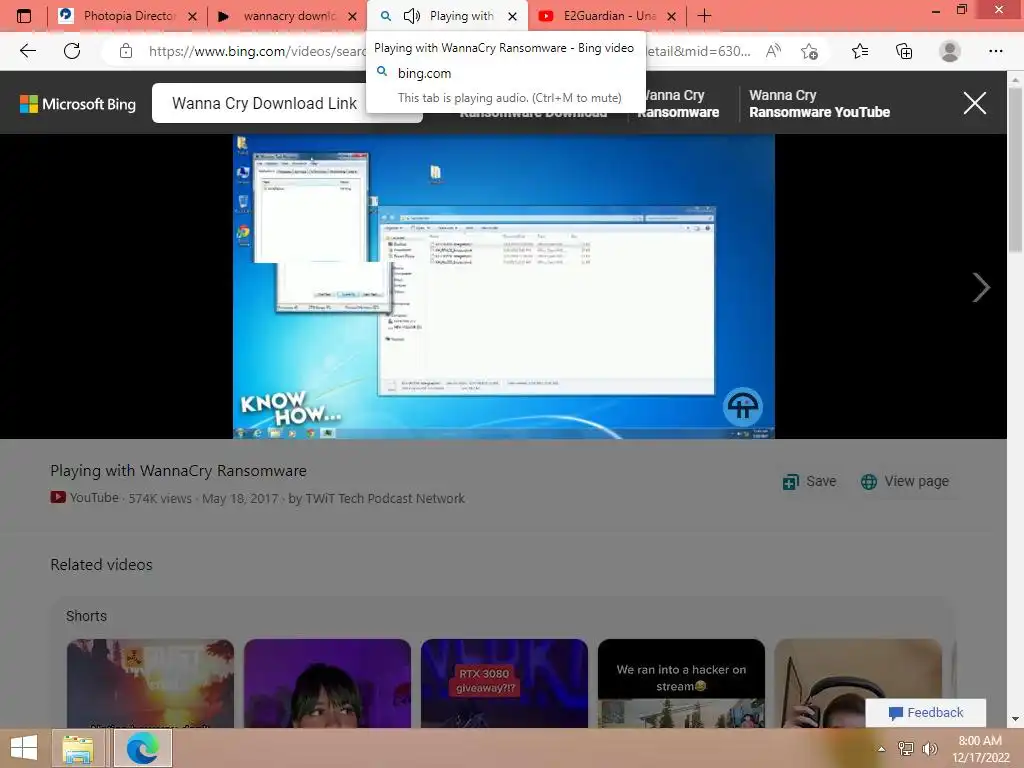The height and width of the screenshot is (768, 1024).
Task: Click the scrollbar down arrow
Action: pyautogui.click(x=1015, y=720)
